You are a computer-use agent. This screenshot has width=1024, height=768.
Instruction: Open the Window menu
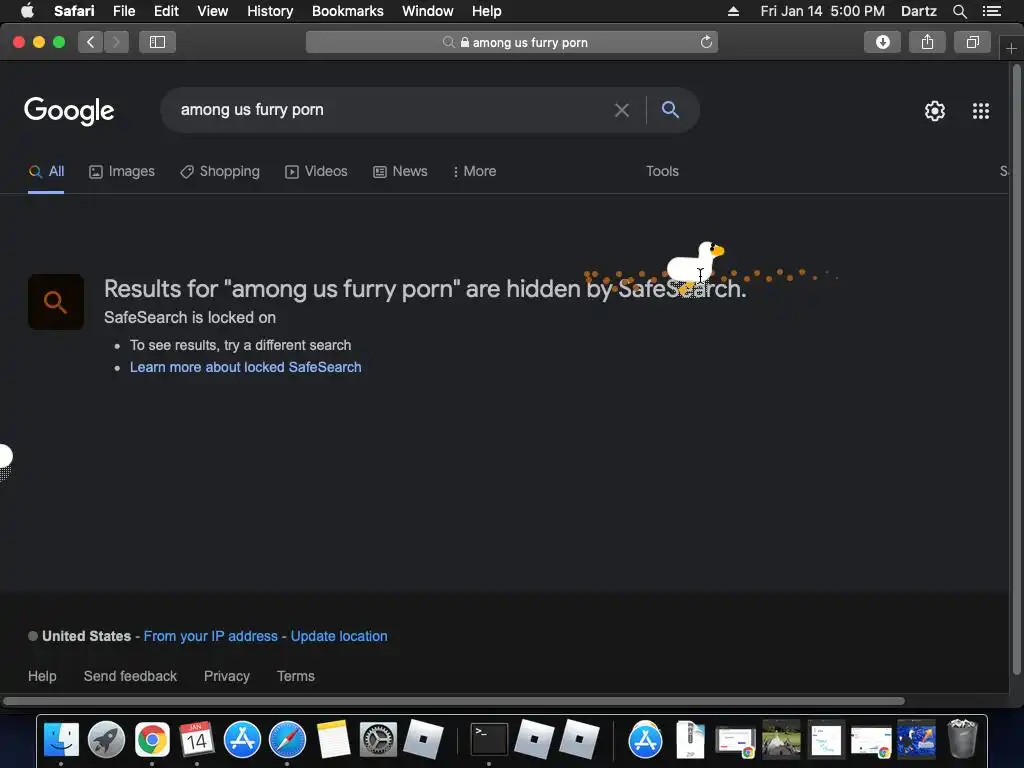[x=428, y=11]
